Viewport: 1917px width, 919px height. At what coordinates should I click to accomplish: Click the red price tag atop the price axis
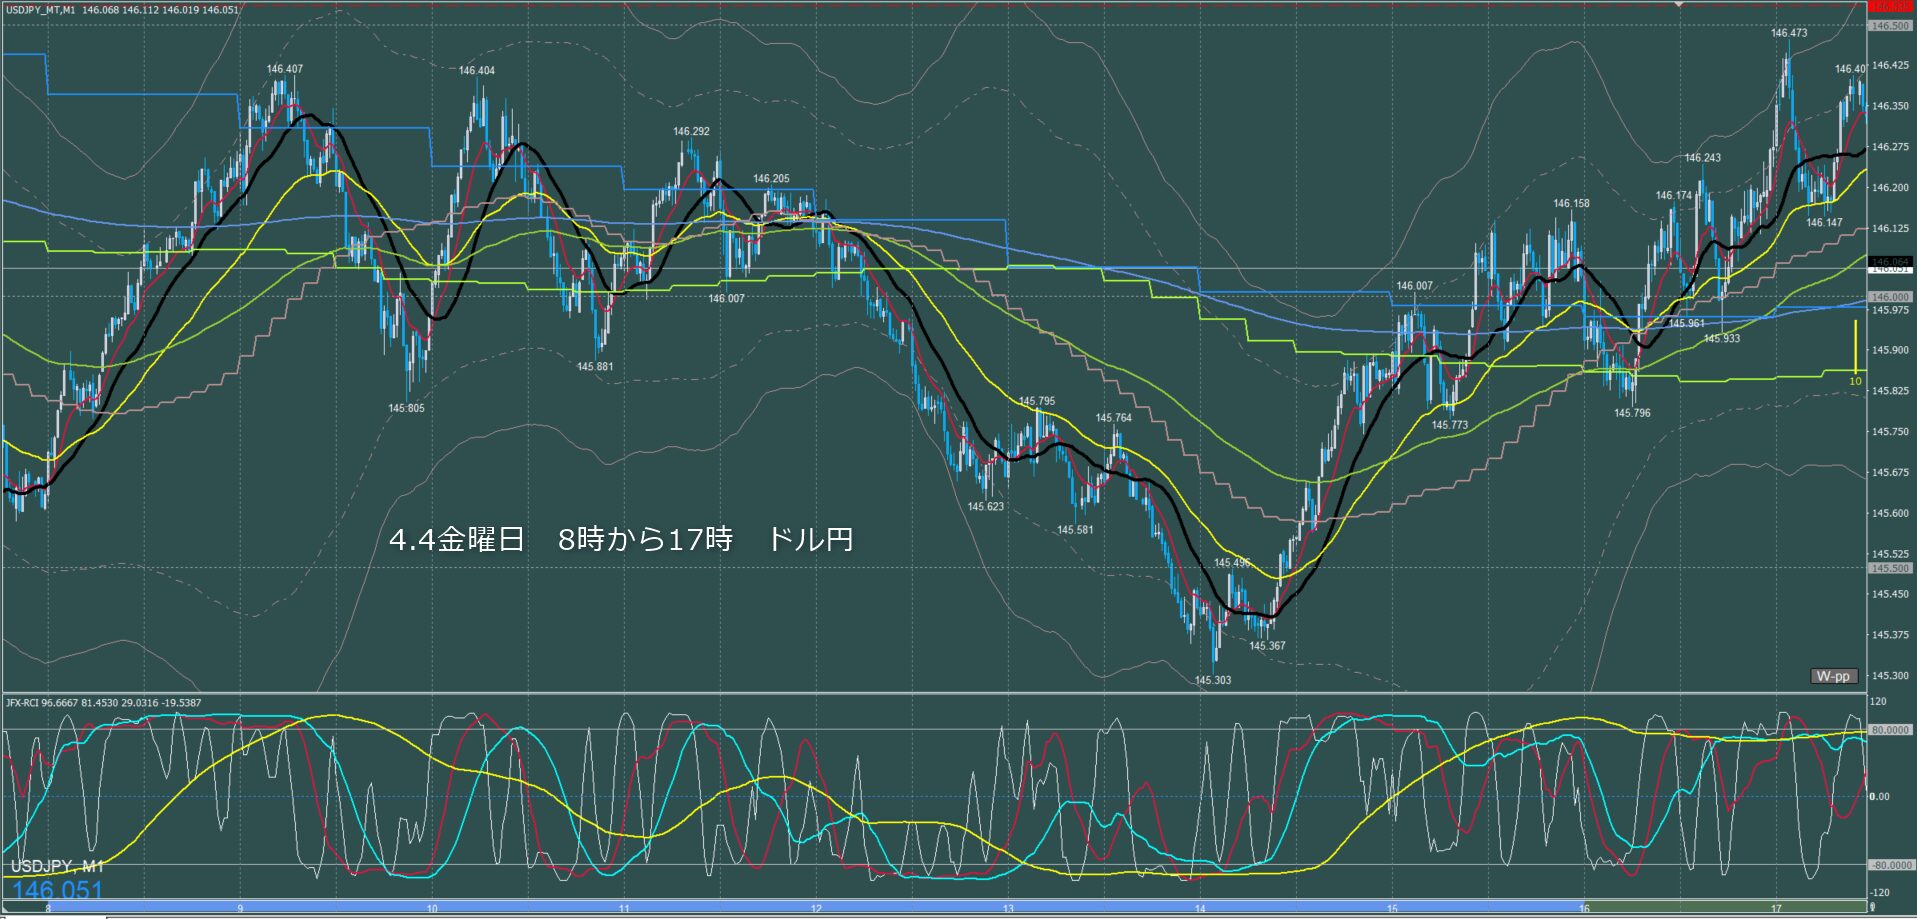(x=1890, y=5)
